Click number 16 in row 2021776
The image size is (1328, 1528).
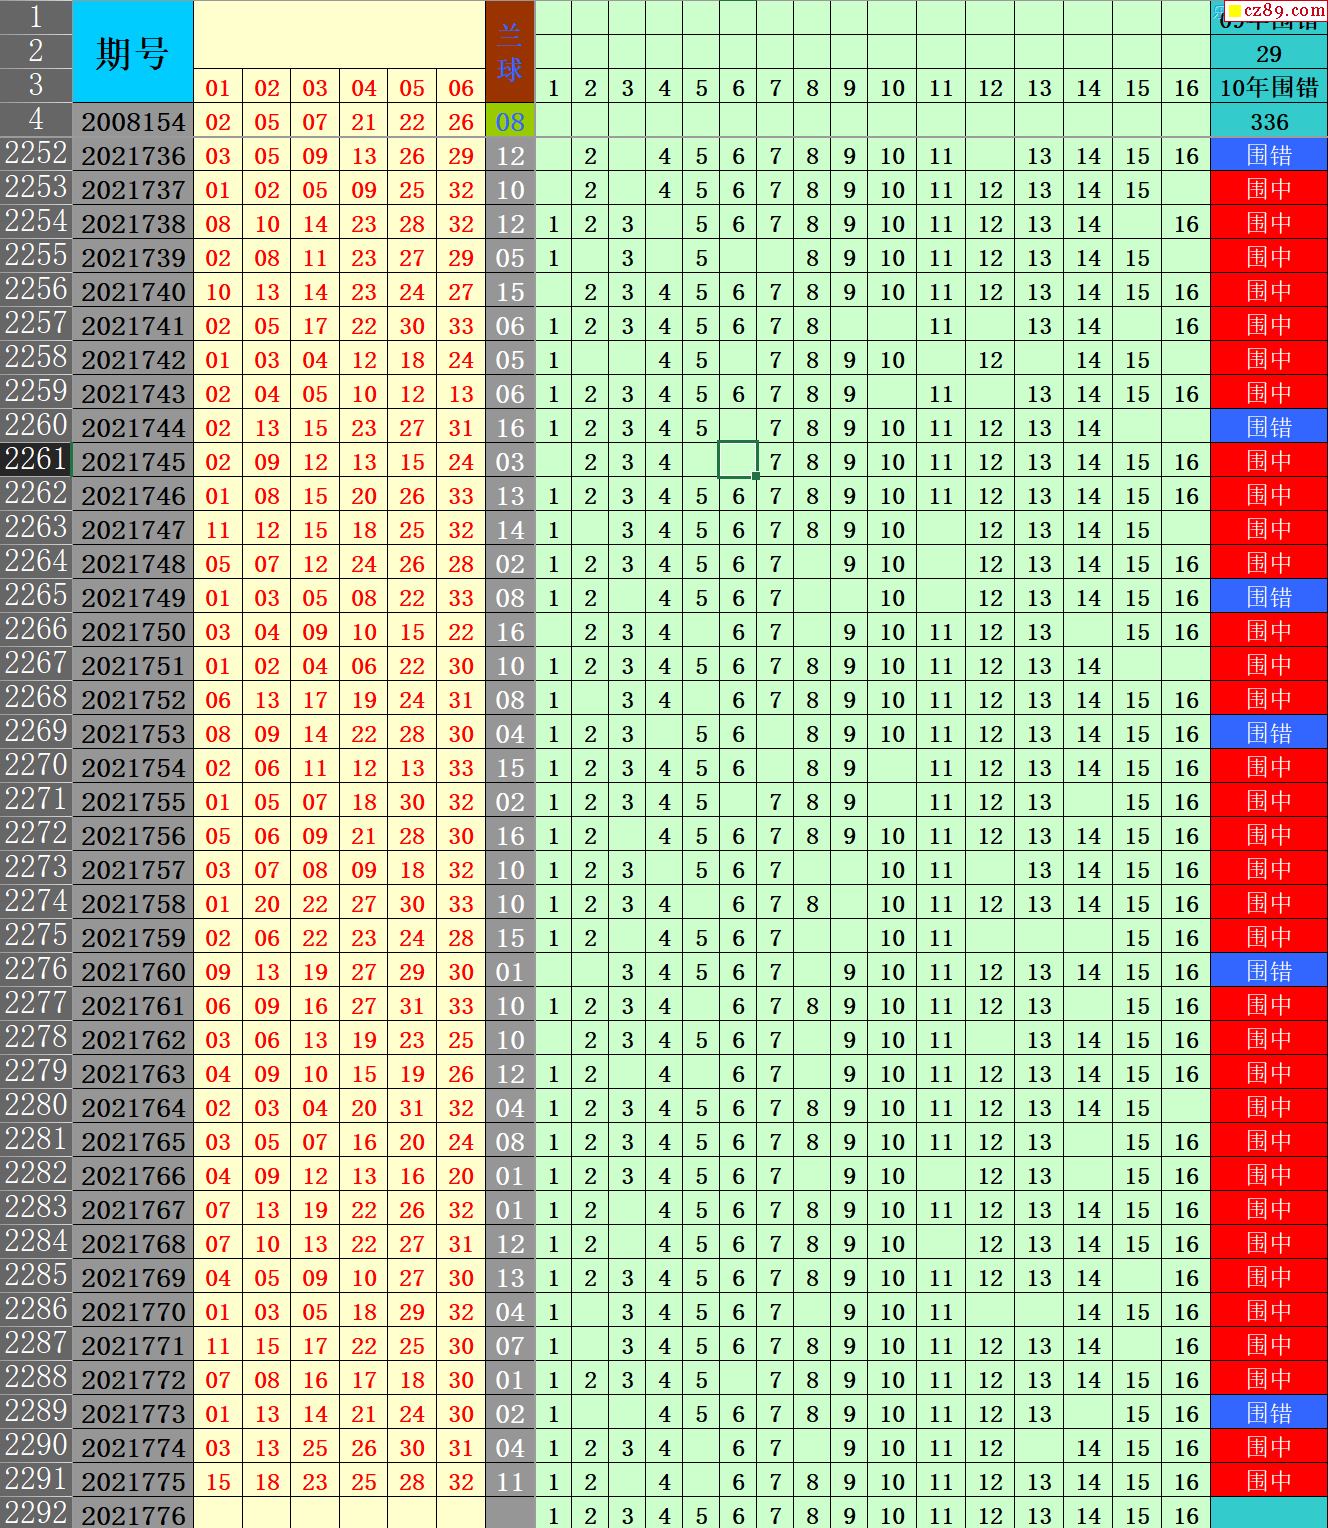pos(1186,1514)
